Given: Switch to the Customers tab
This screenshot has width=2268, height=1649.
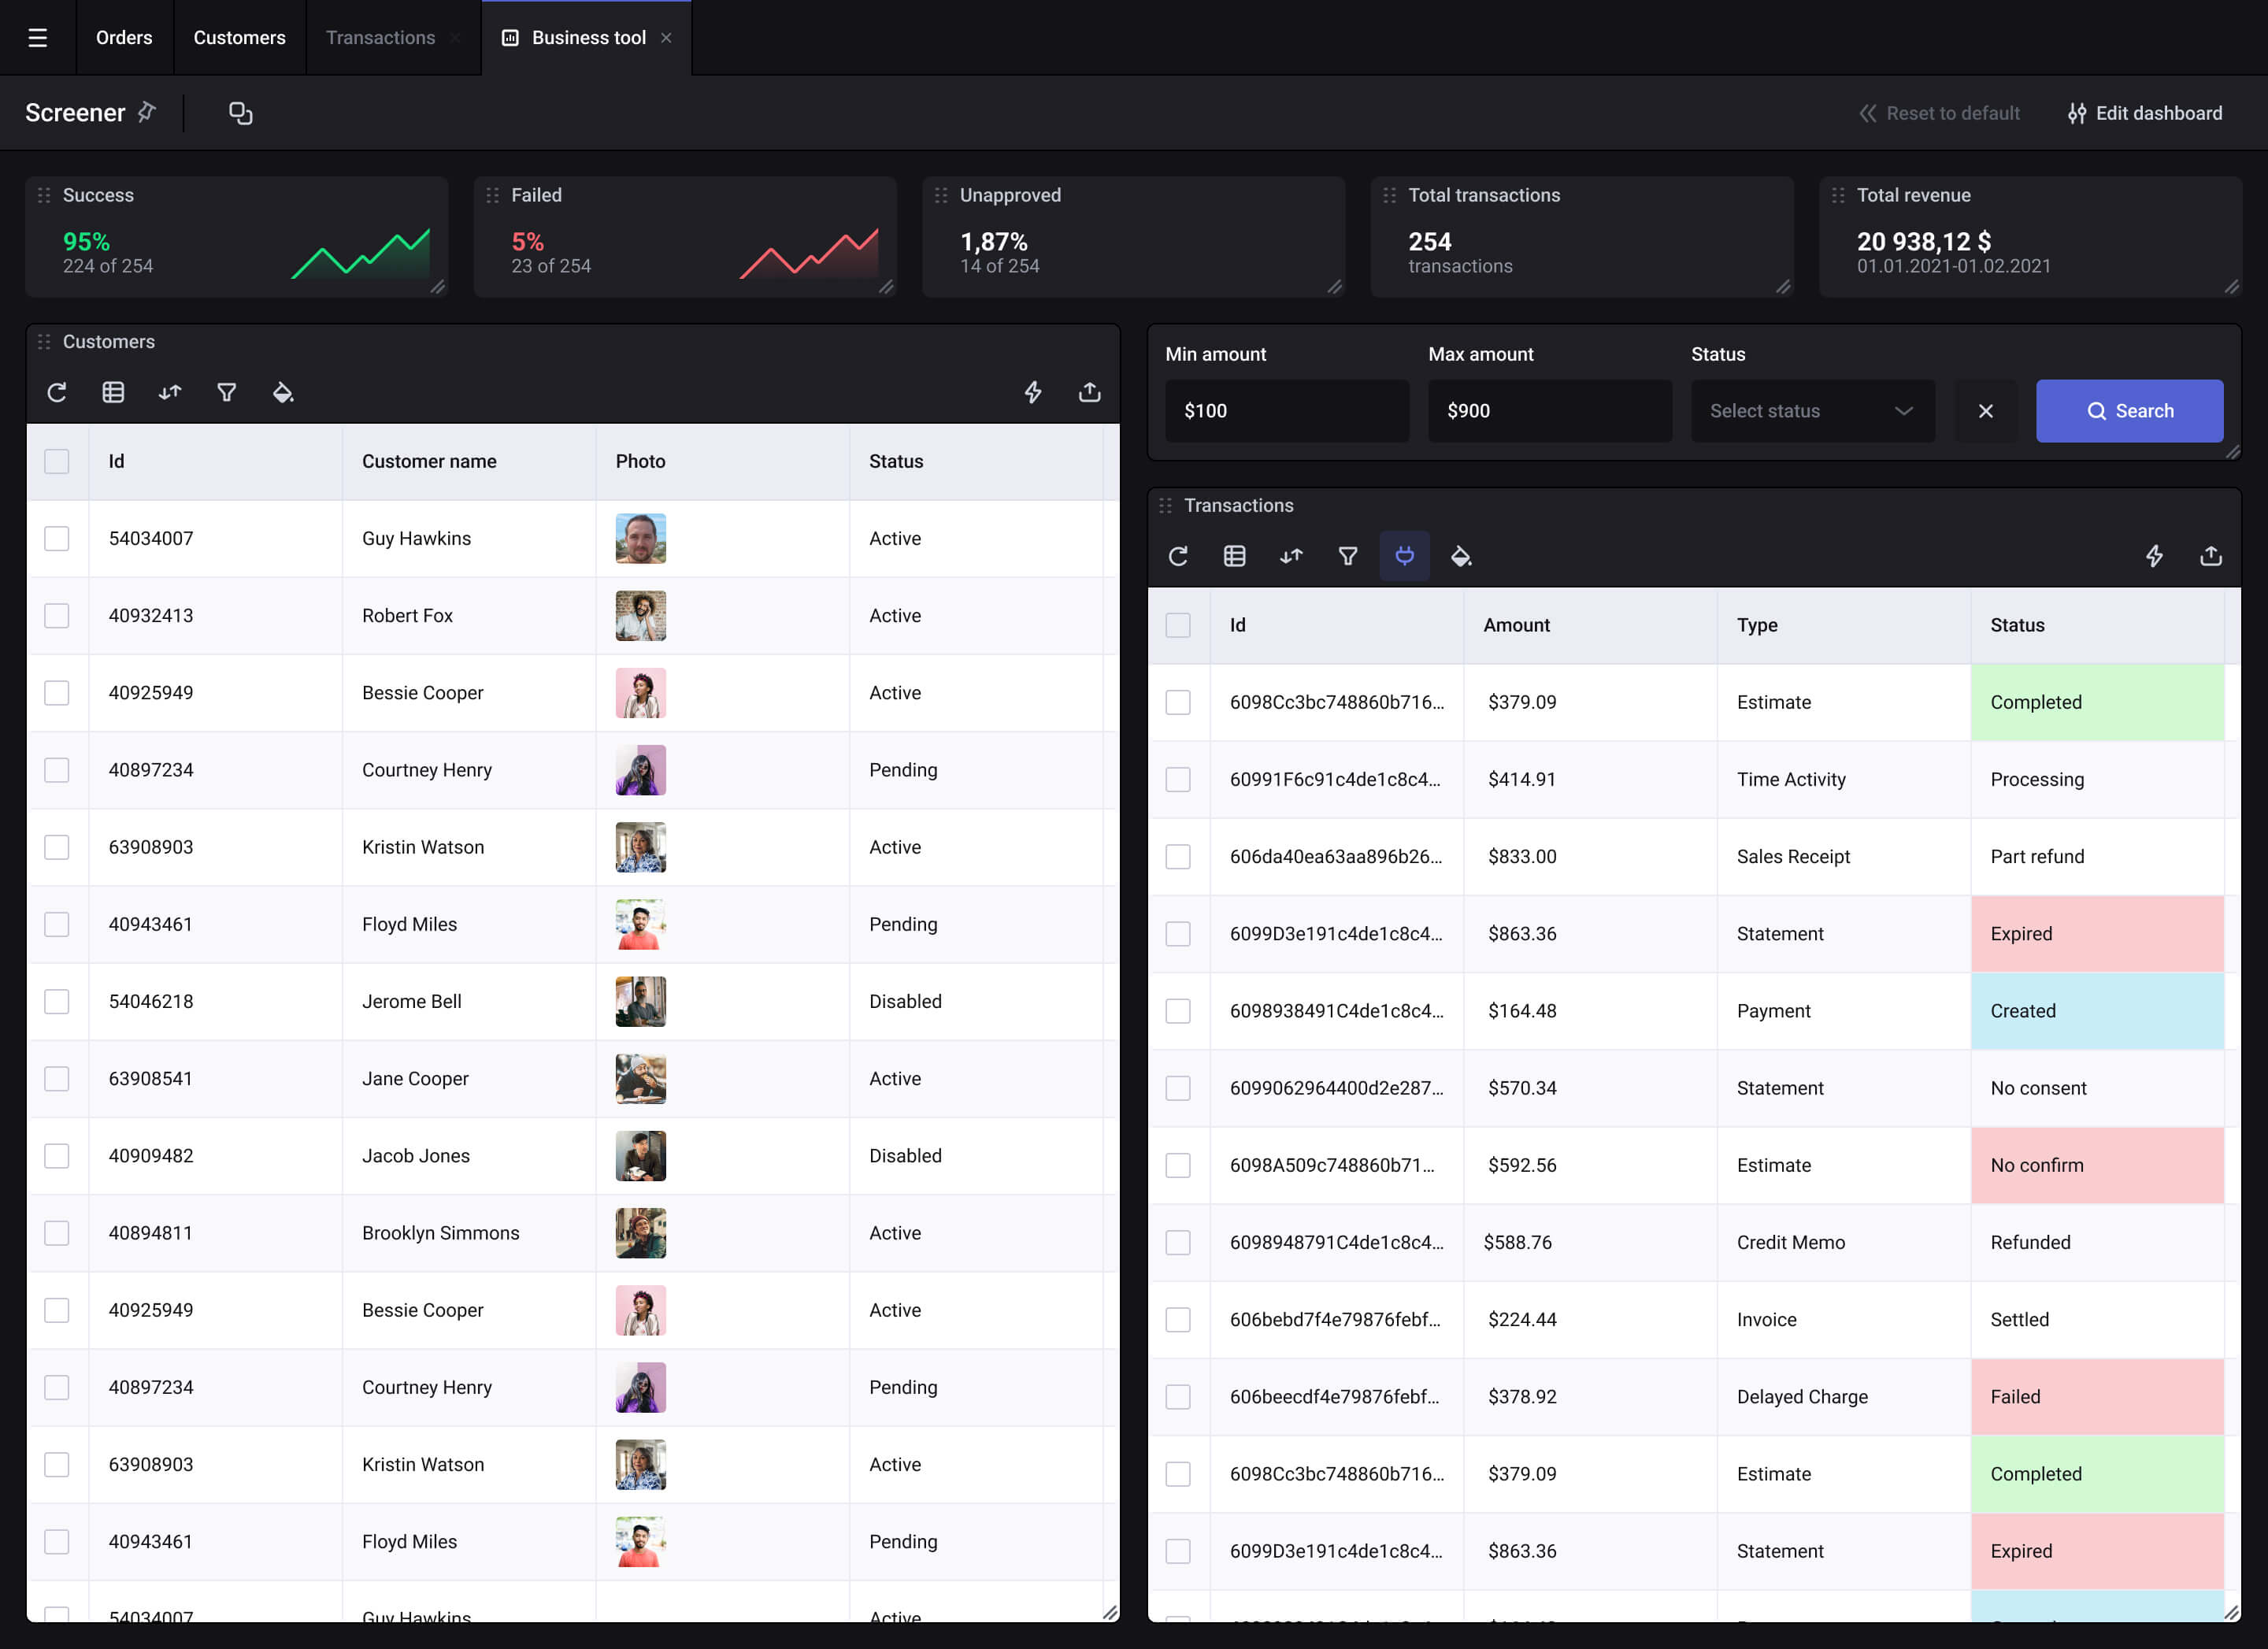Looking at the screenshot, I should (x=239, y=38).
